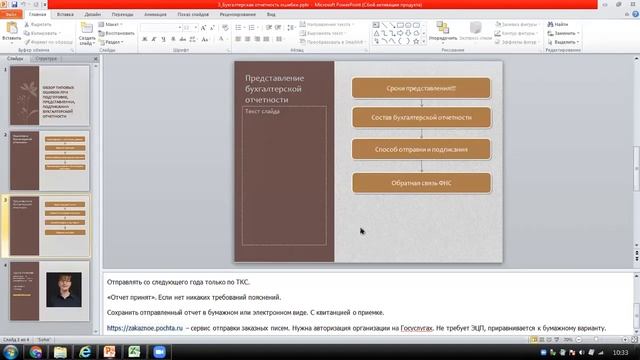Select the right arrow shape in gallery
640x360 pixels.
click(x=400, y=33)
